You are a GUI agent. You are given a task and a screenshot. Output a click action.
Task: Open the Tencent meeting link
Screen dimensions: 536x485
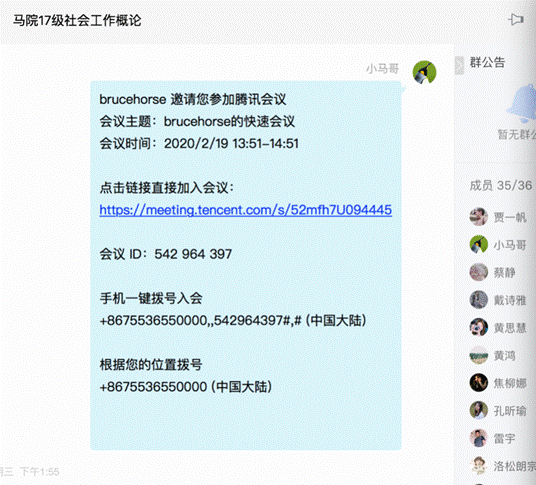tap(245, 210)
